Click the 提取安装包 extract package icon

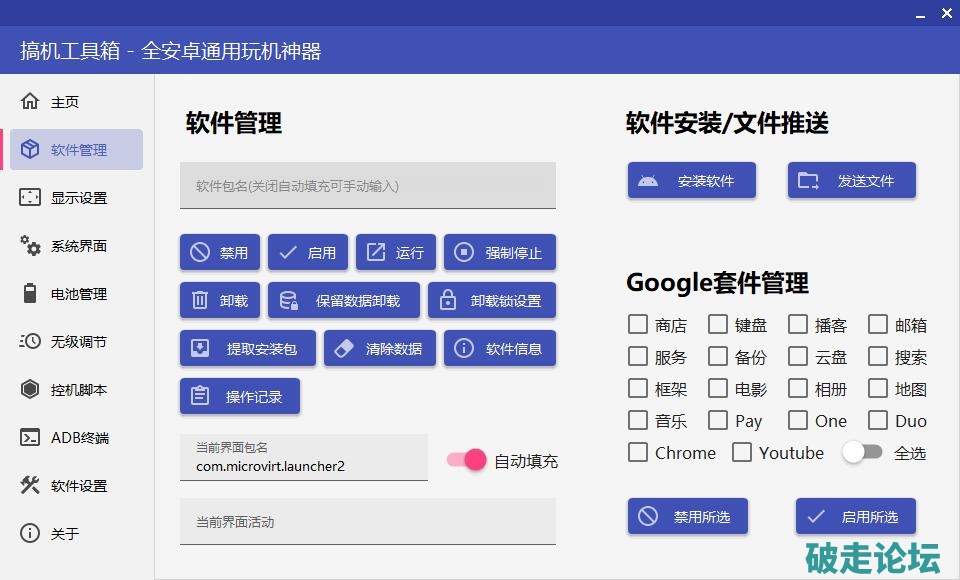pyautogui.click(x=200, y=349)
